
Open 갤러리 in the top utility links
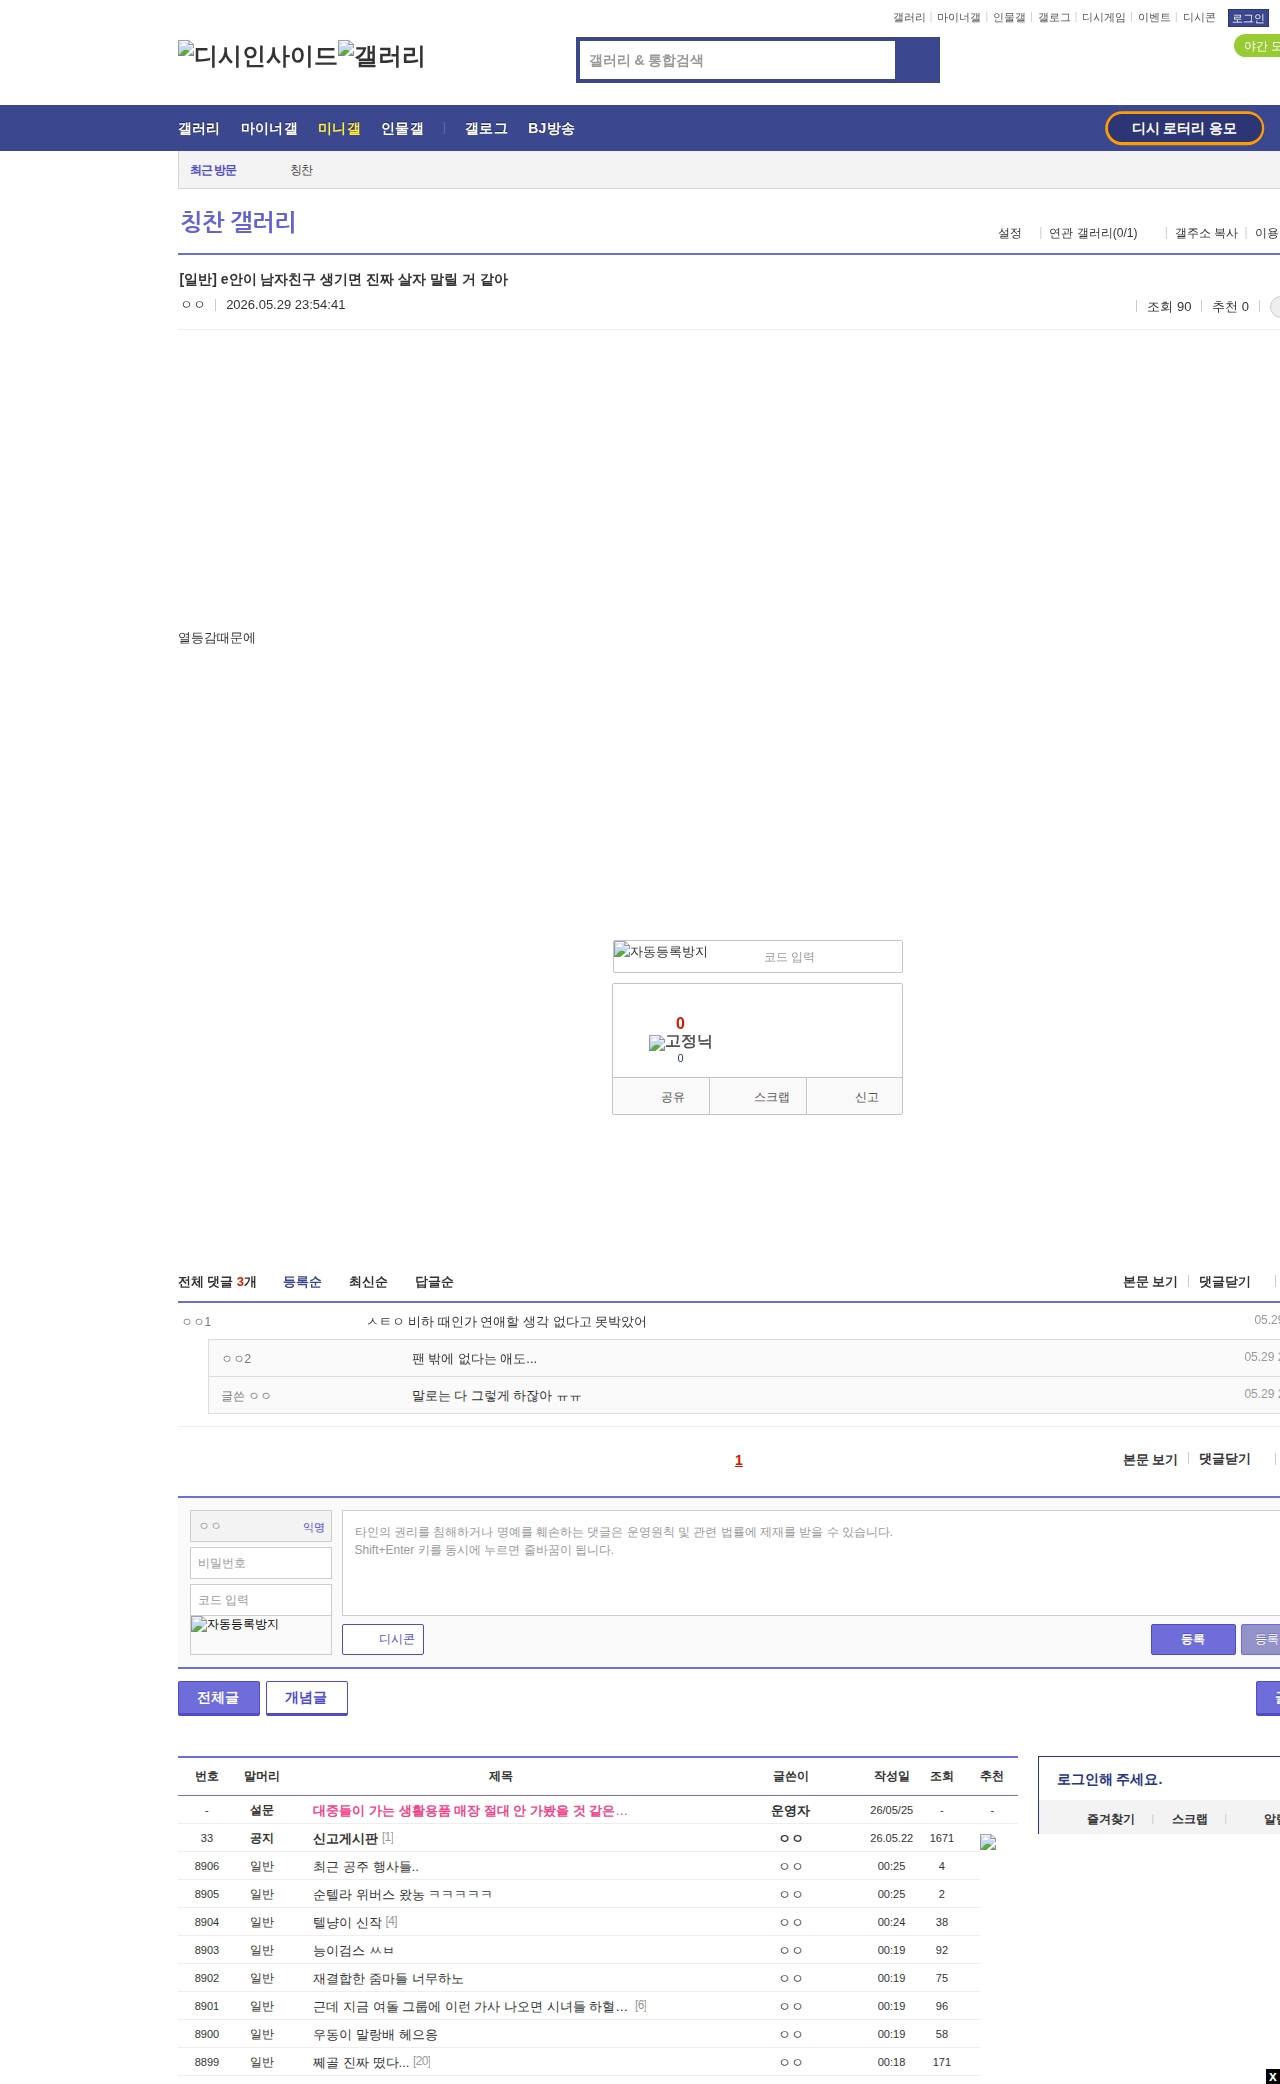(x=909, y=18)
